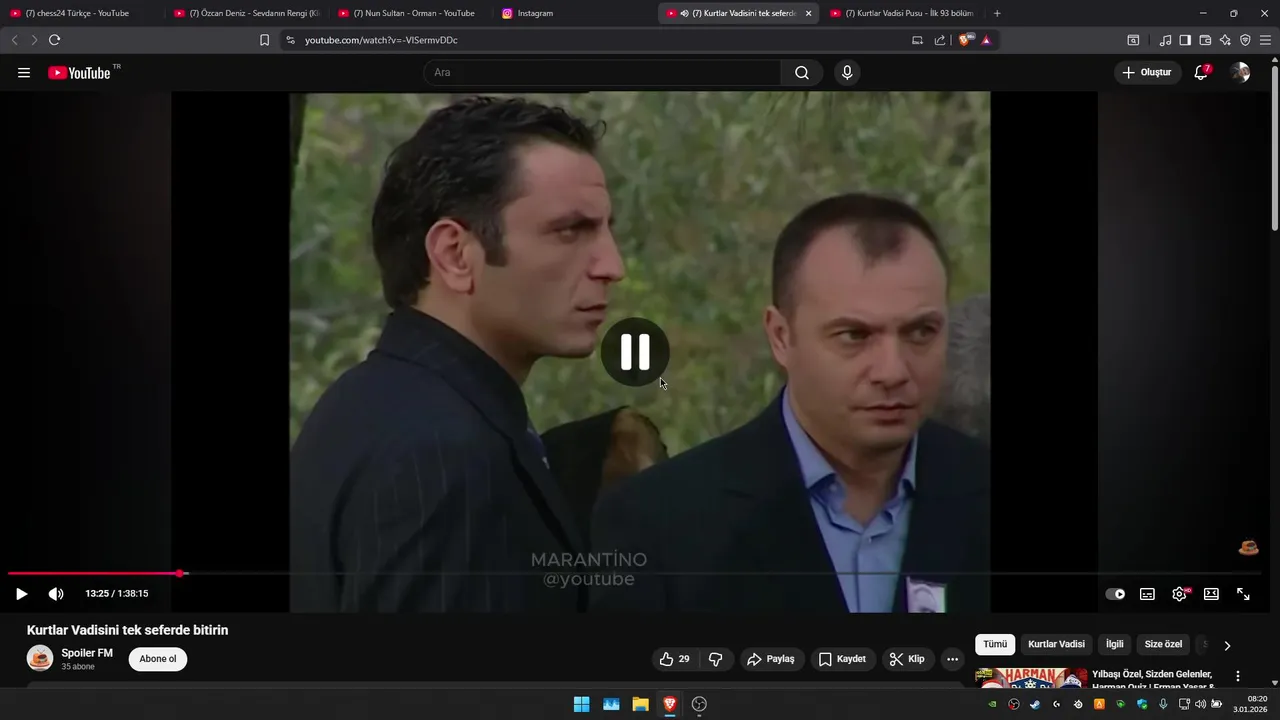Like the video with thumbs up
The width and height of the screenshot is (1280, 720).
click(675, 659)
